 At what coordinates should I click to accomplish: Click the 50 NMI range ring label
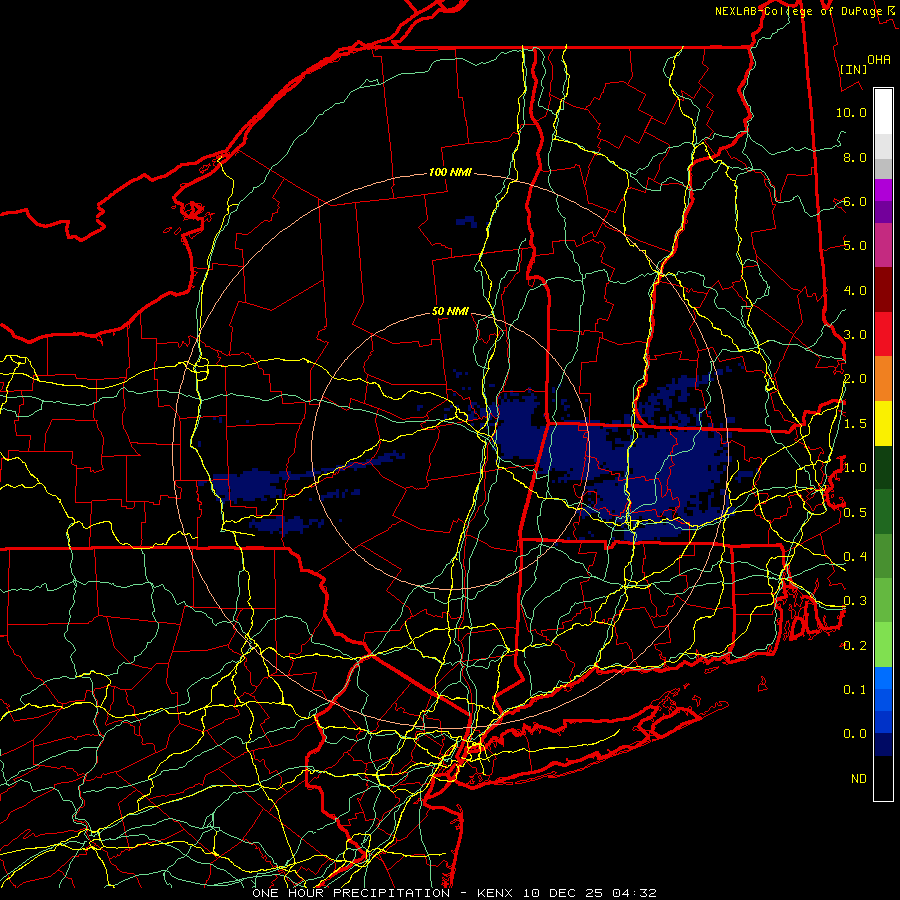pos(451,312)
